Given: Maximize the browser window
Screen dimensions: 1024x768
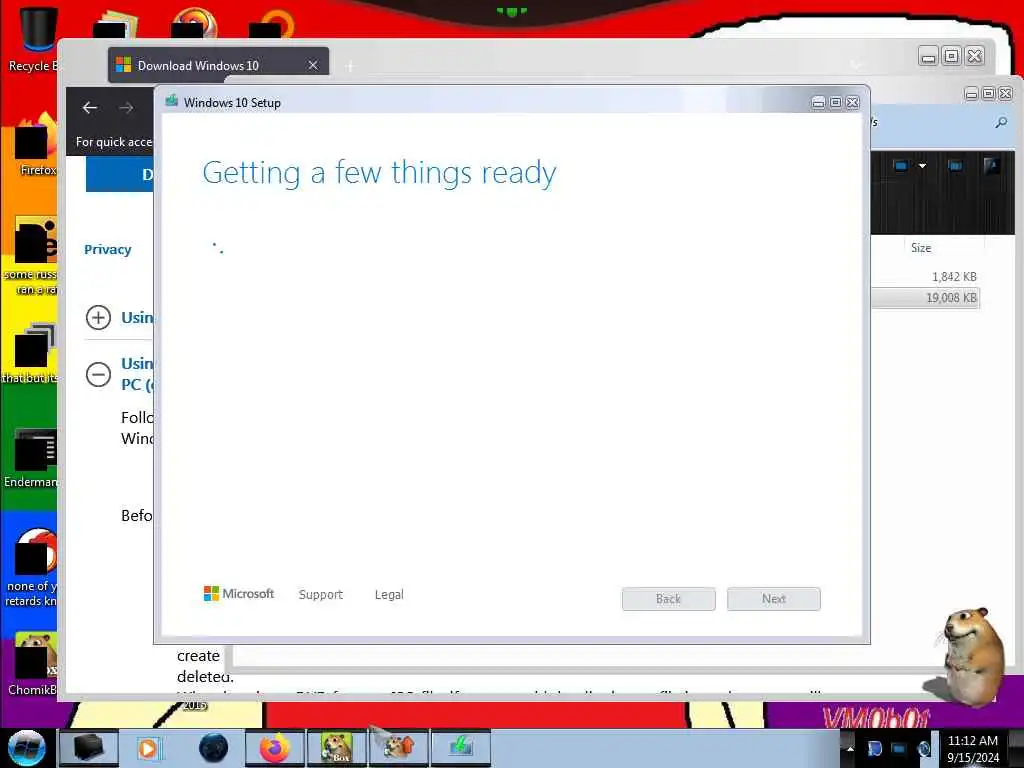Looking at the screenshot, I should [x=952, y=57].
